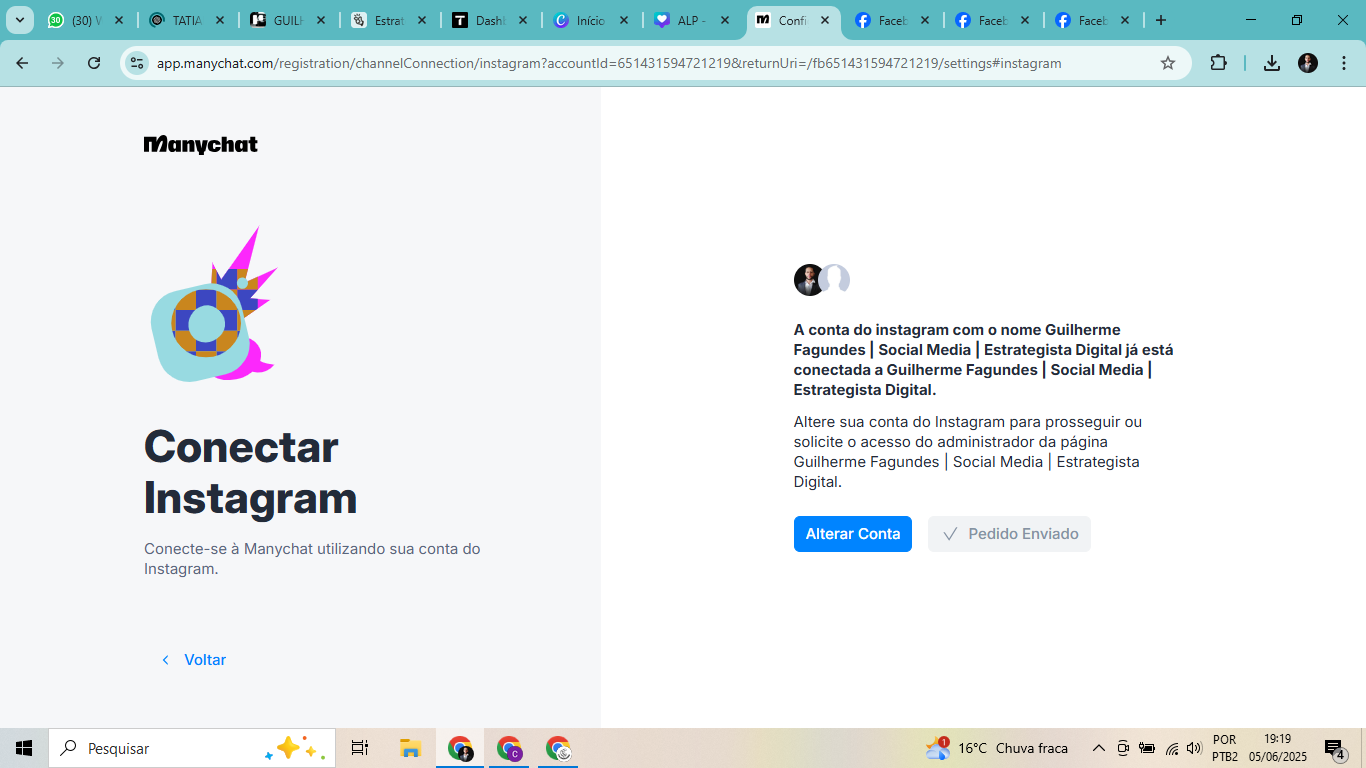Open the volume speaker icon
This screenshot has width=1366, height=768.
point(1194,748)
